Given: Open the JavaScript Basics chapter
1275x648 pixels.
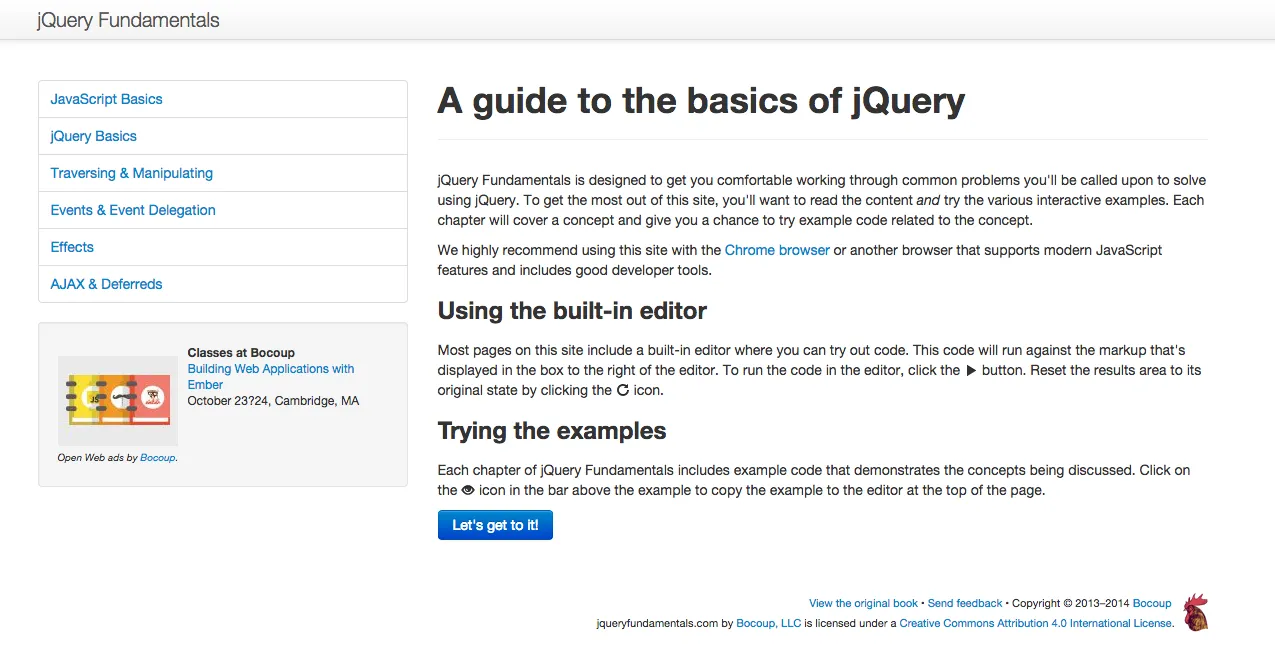Looking at the screenshot, I should (x=222, y=99).
